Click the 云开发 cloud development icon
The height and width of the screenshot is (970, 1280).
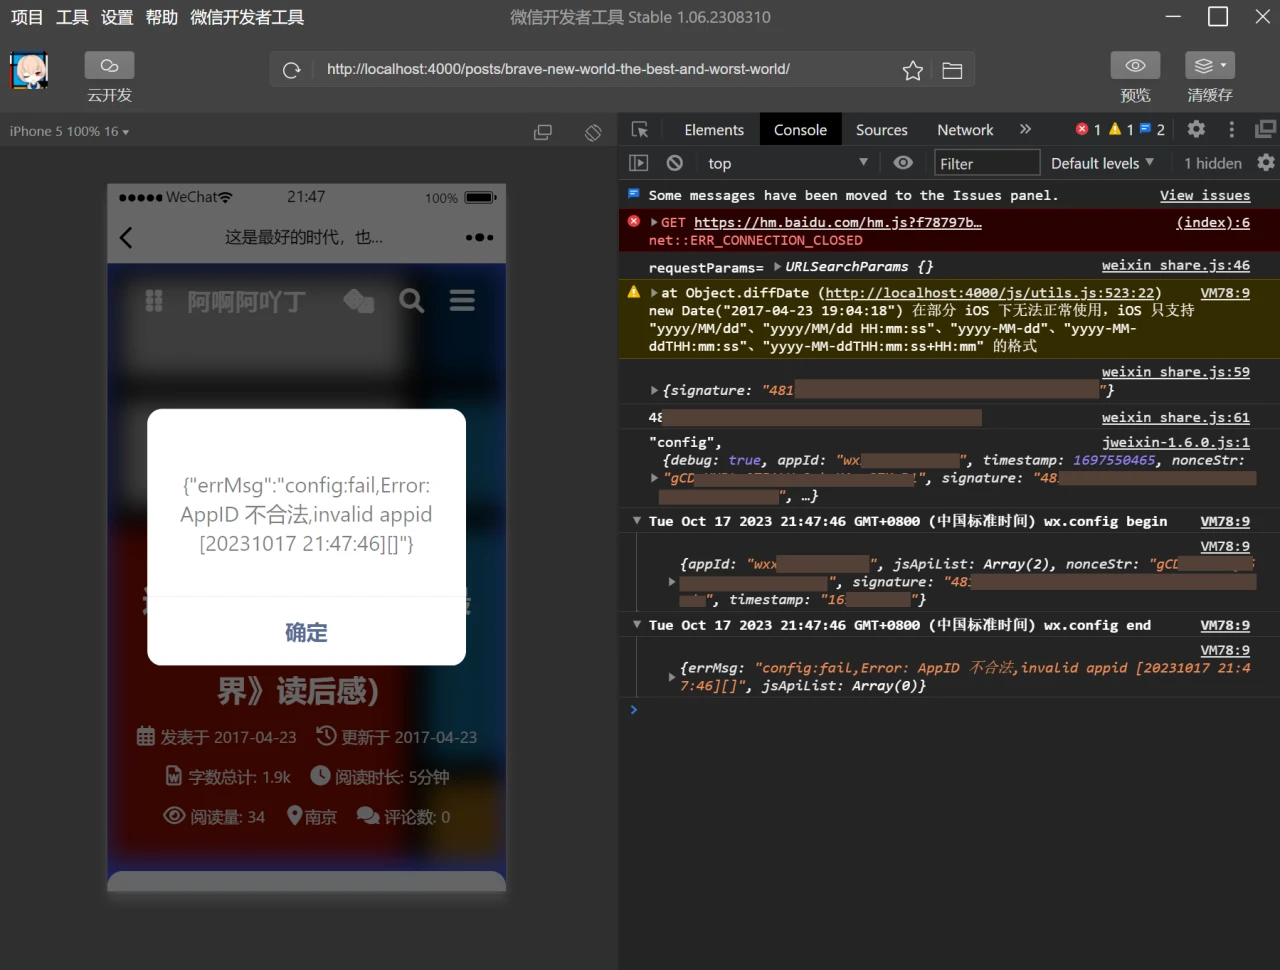coord(109,66)
